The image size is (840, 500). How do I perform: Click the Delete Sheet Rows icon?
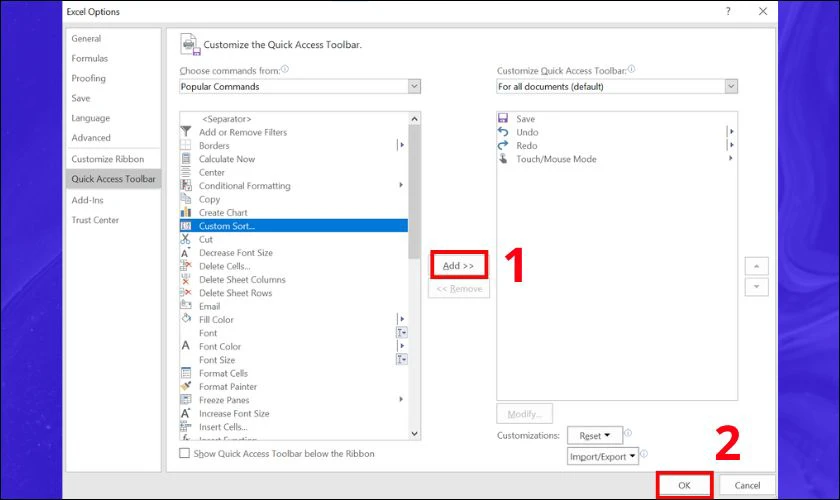pyautogui.click(x=186, y=293)
